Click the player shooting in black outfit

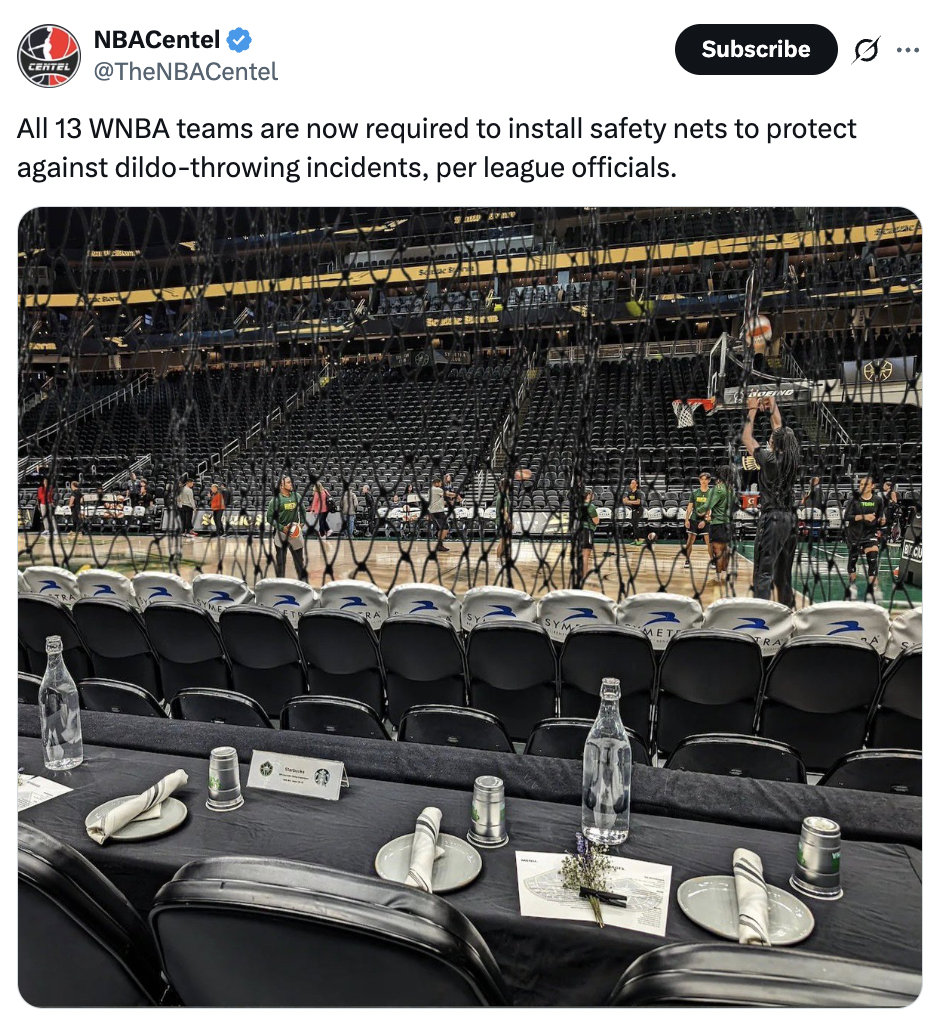click(773, 496)
